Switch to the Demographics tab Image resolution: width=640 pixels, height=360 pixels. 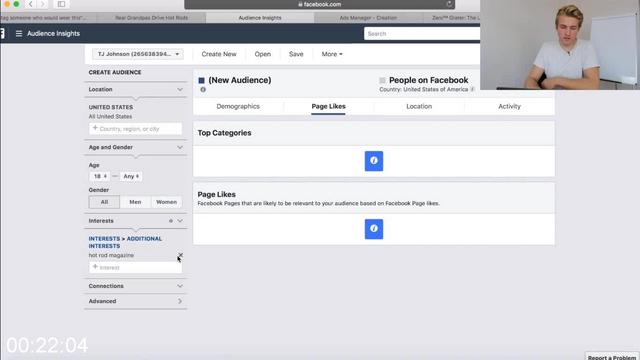click(x=238, y=106)
